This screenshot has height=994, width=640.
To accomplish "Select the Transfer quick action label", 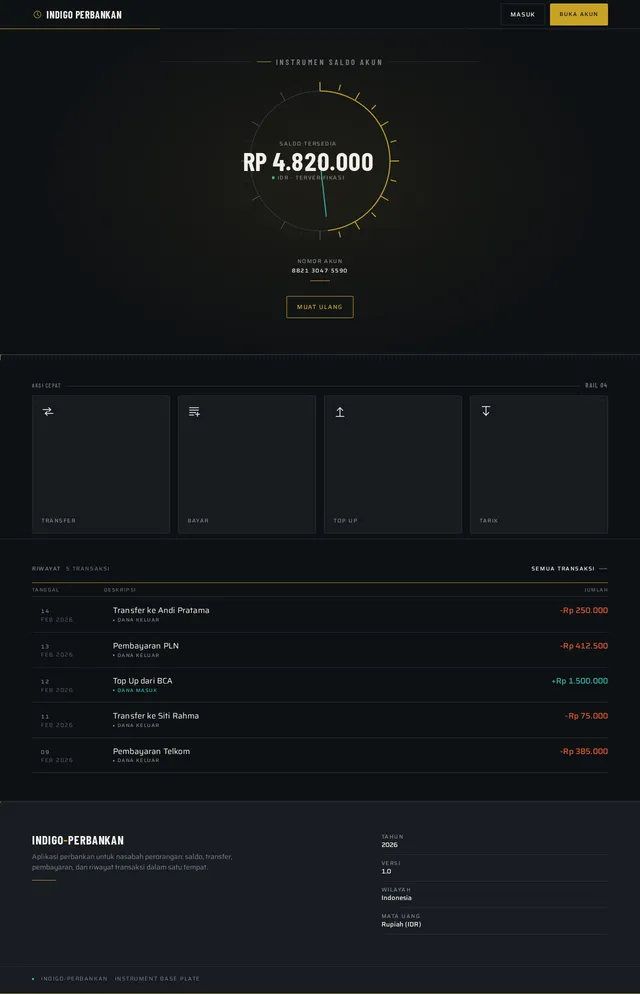I will point(59,520).
